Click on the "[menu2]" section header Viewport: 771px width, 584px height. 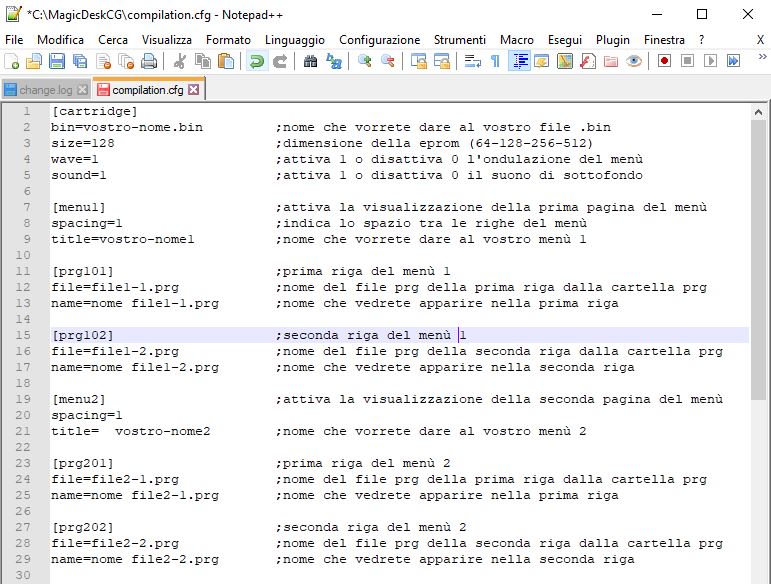(x=79, y=399)
